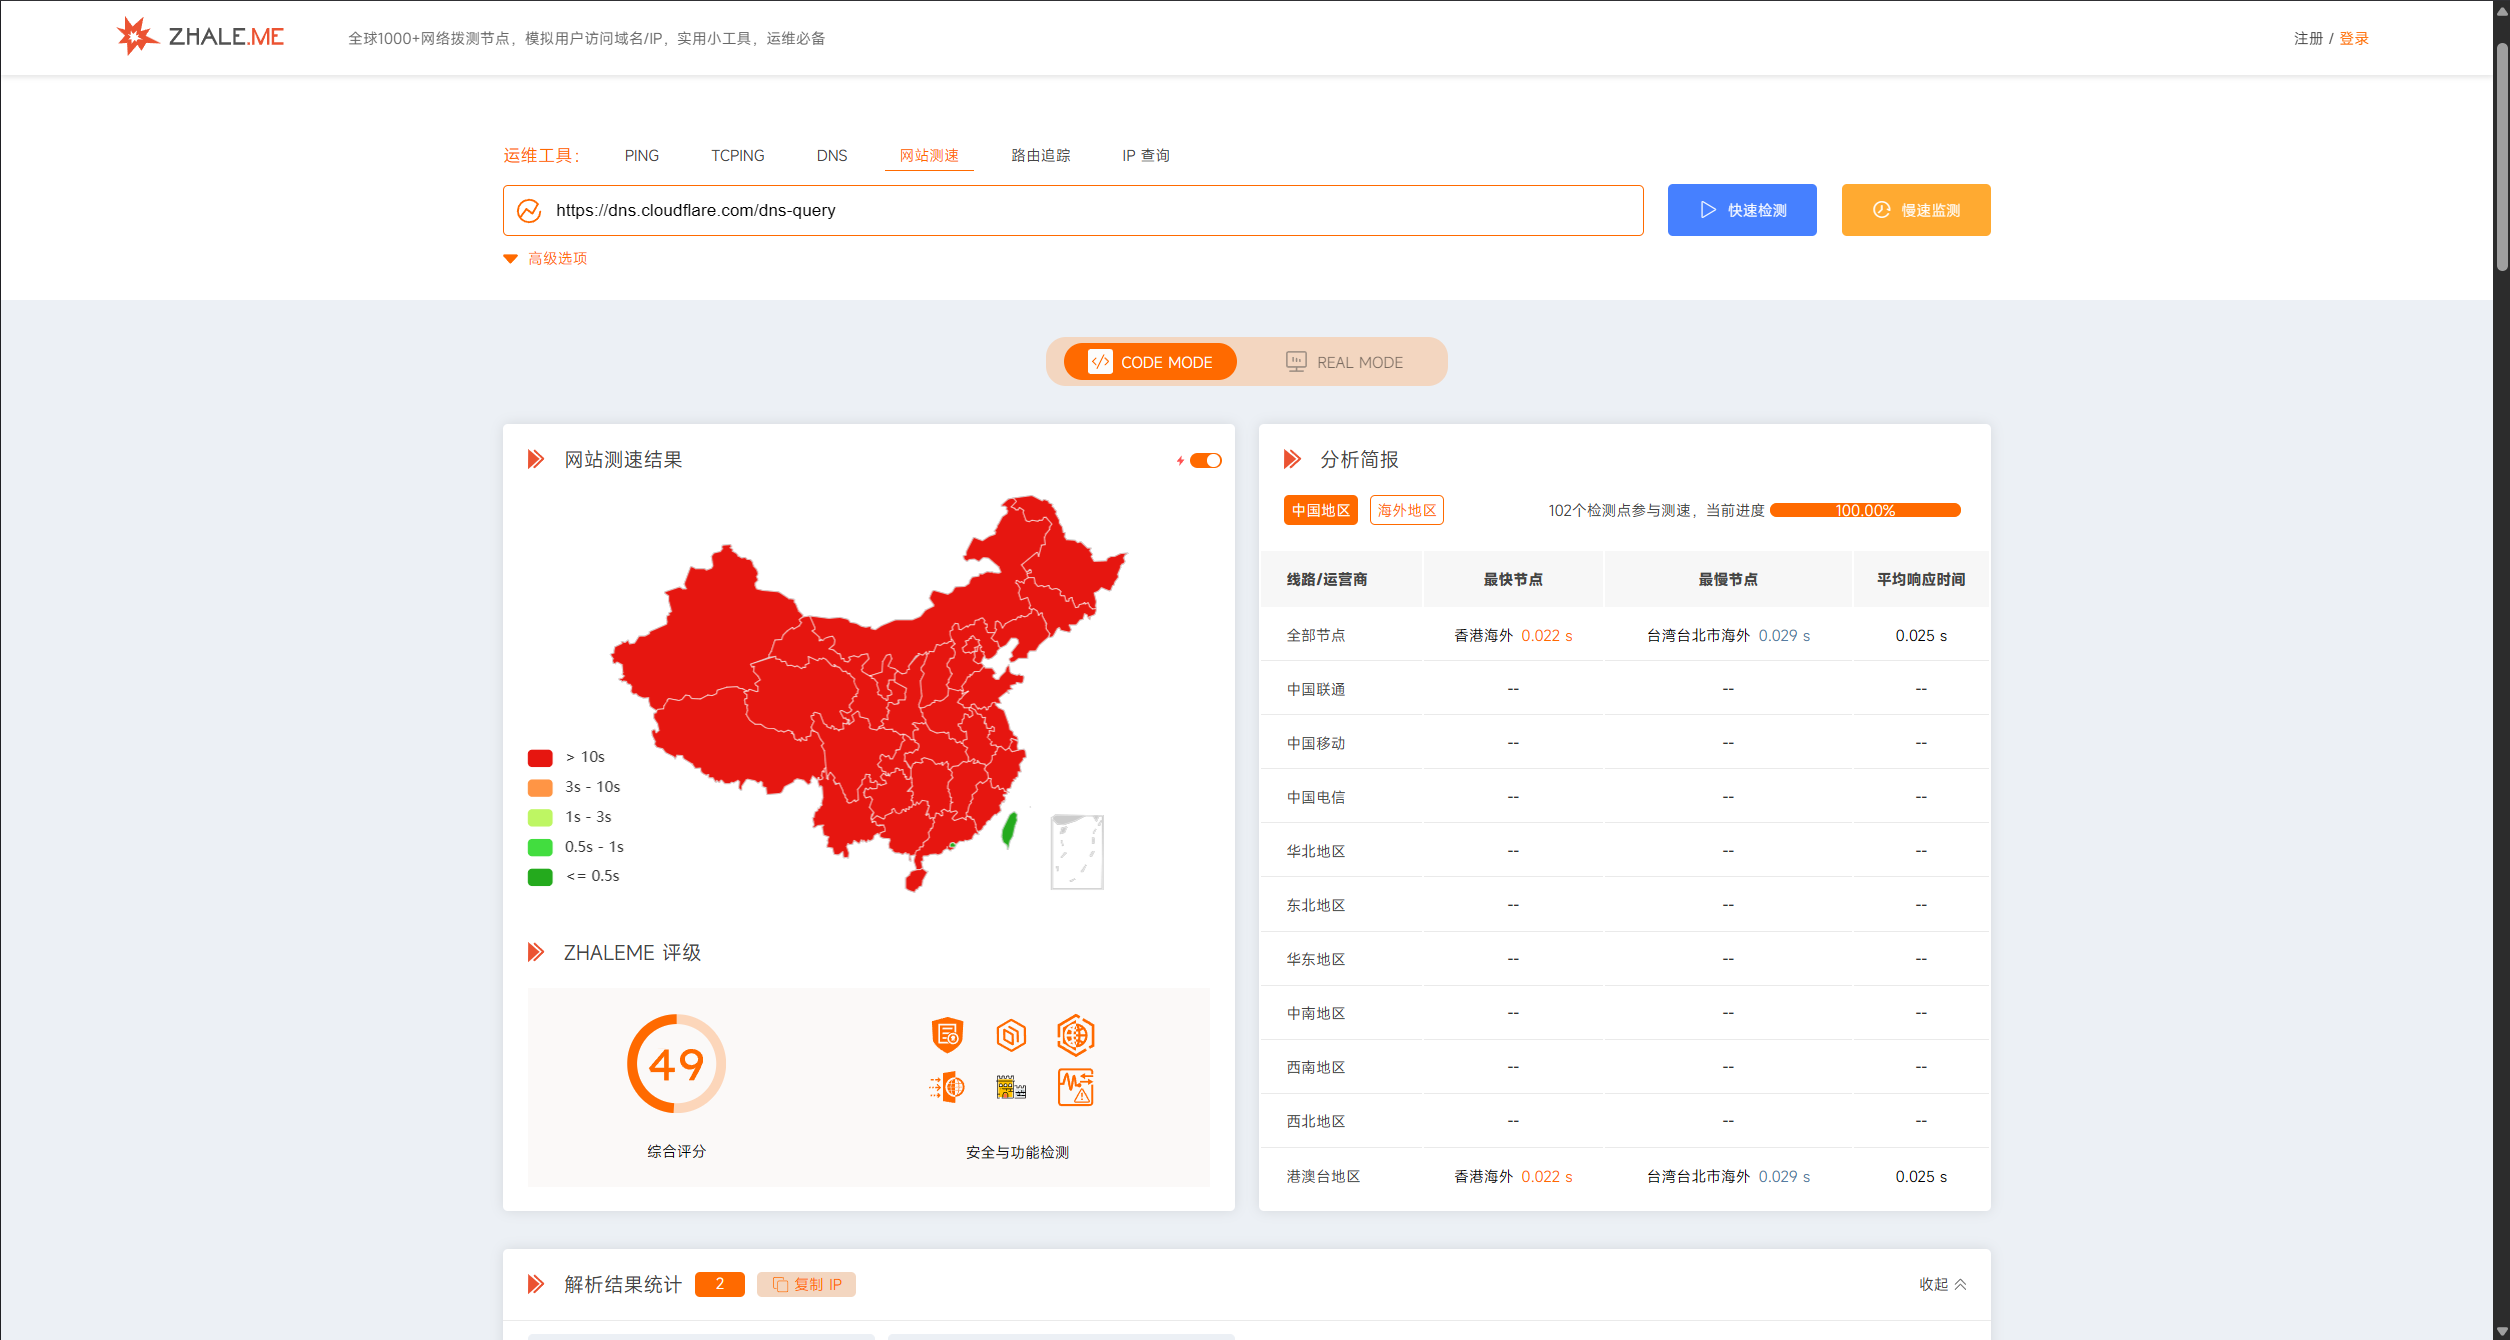Open the 登录 login link
The height and width of the screenshot is (1340, 2510).
point(2354,38)
